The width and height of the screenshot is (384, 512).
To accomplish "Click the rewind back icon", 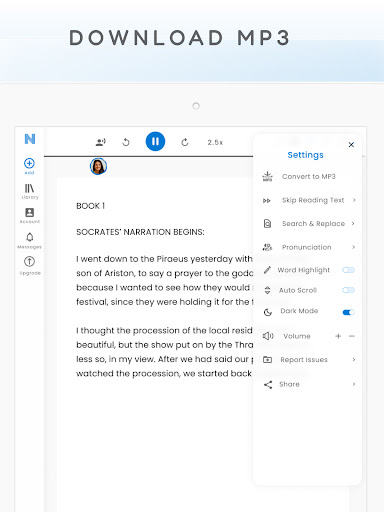I will 126,142.
